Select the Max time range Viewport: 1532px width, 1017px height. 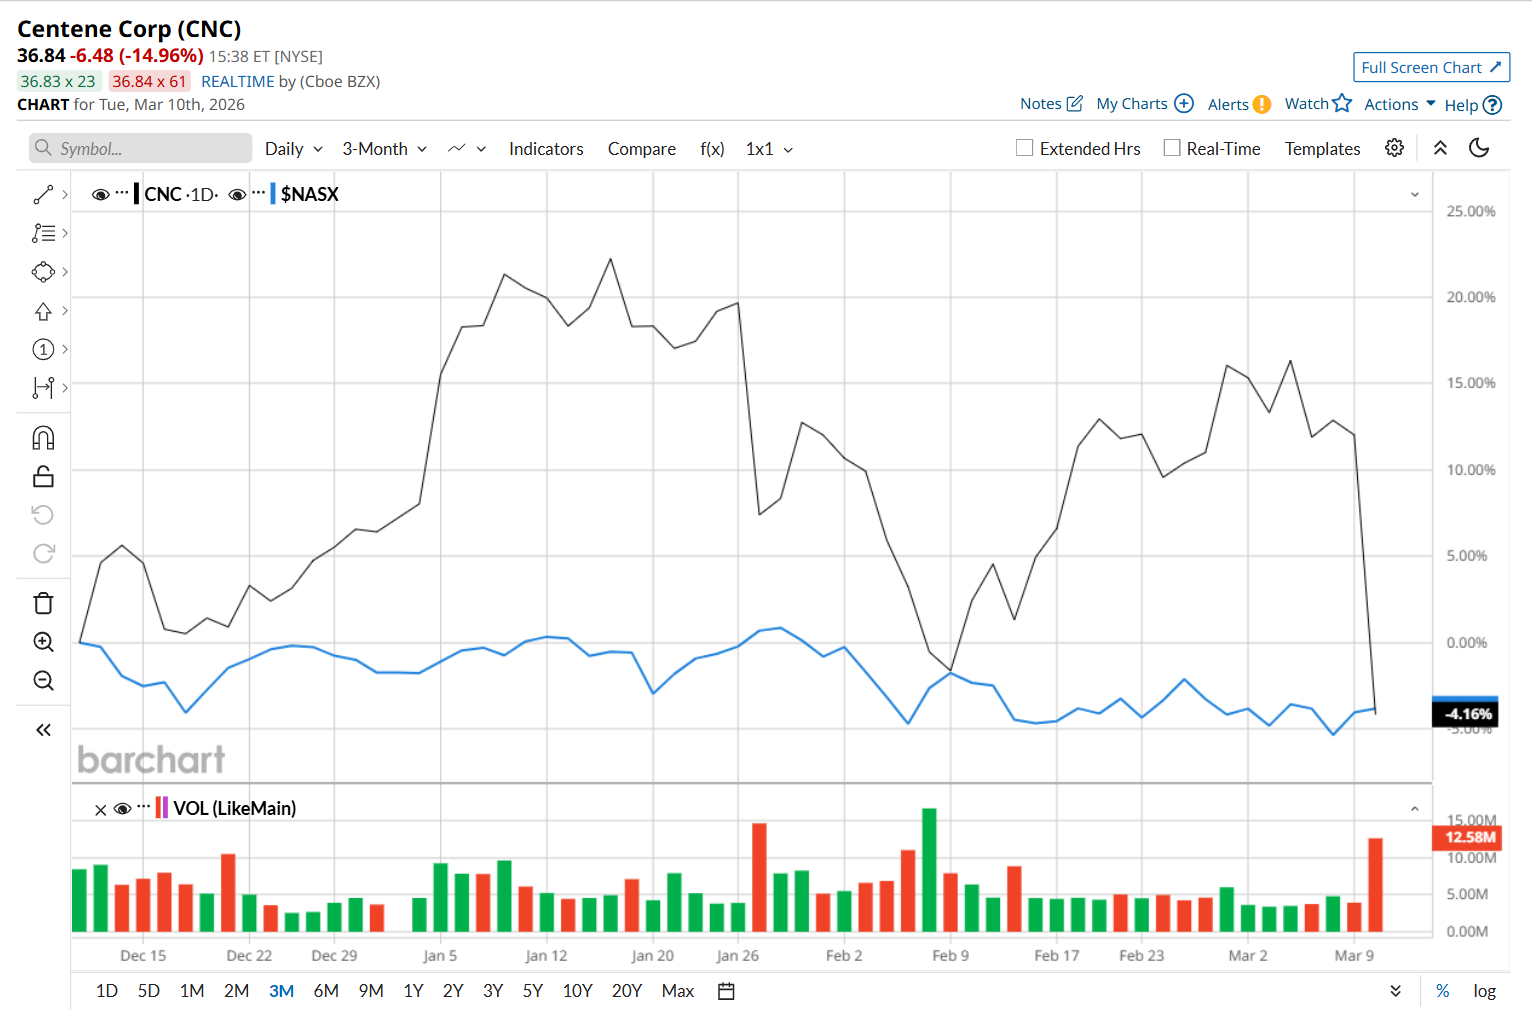click(678, 991)
